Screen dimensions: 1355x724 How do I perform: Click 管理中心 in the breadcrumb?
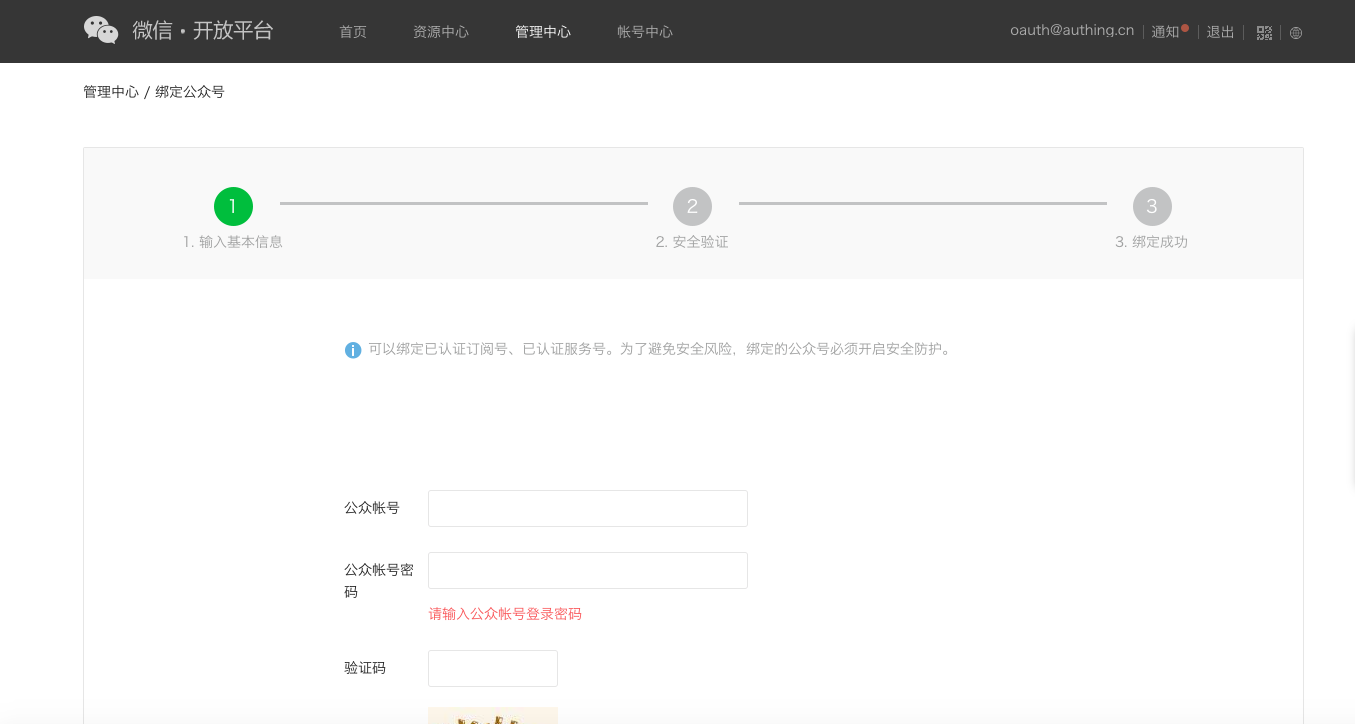click(111, 92)
